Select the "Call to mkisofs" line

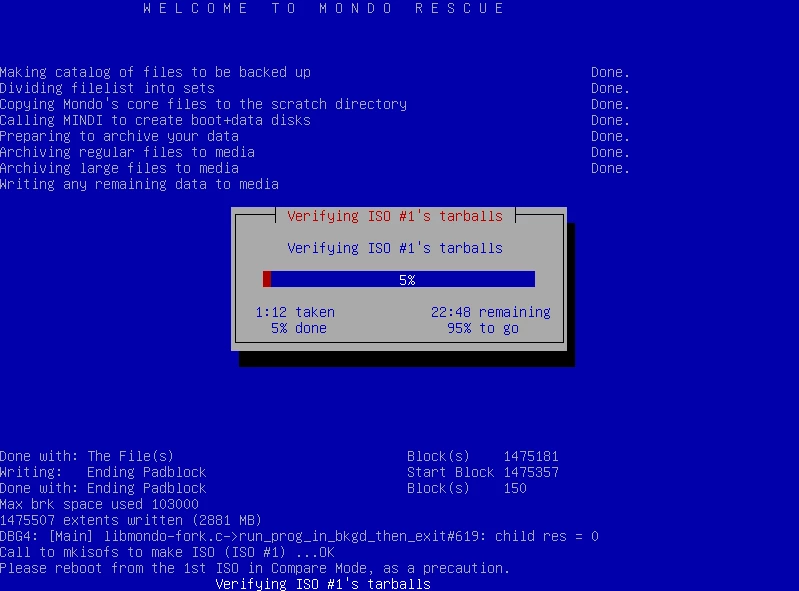point(167,552)
